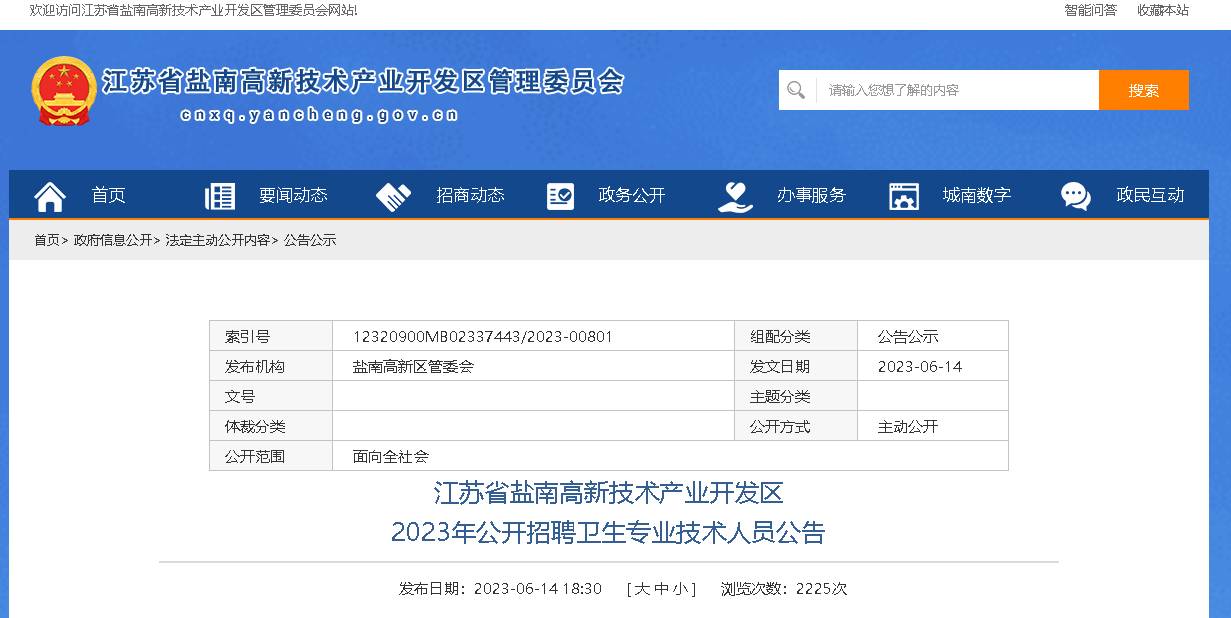
Task: Open the 首页 navigation menu item
Action: click(x=109, y=196)
